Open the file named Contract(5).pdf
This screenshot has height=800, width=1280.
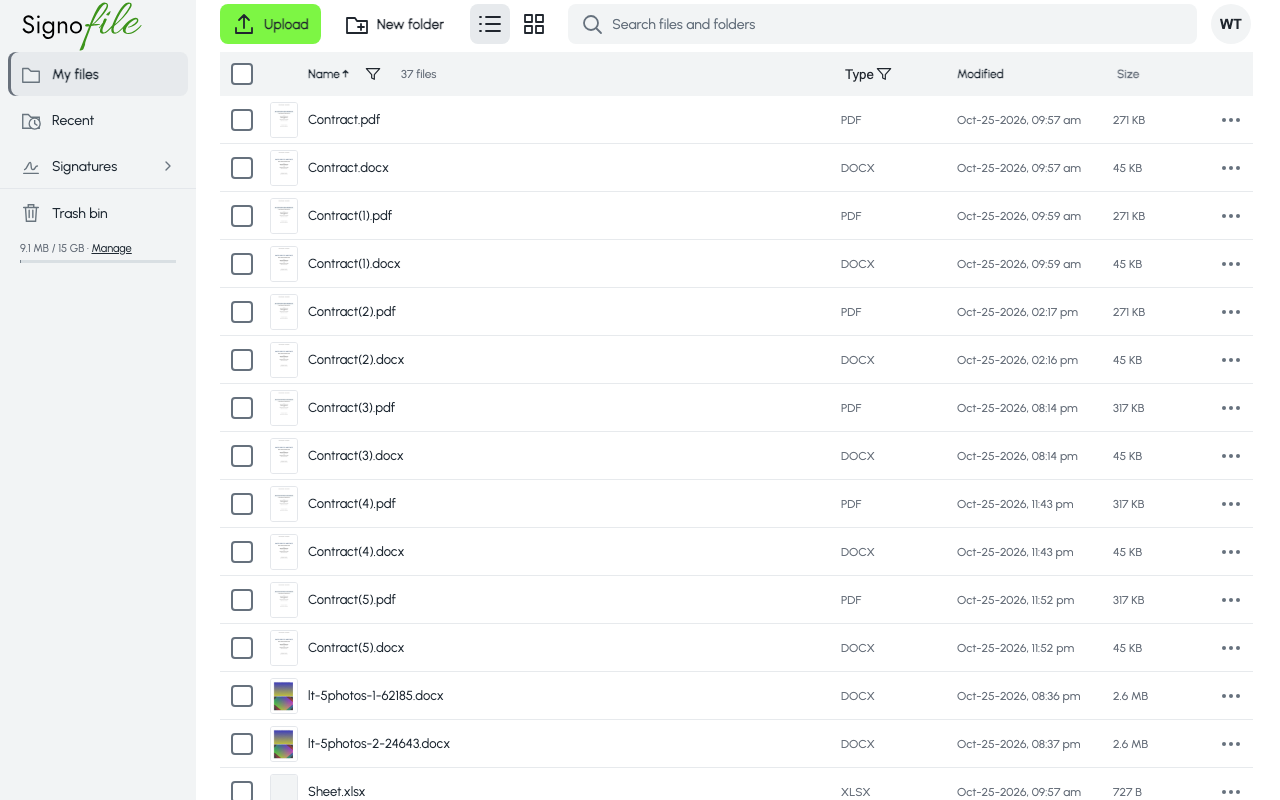[x=352, y=600]
